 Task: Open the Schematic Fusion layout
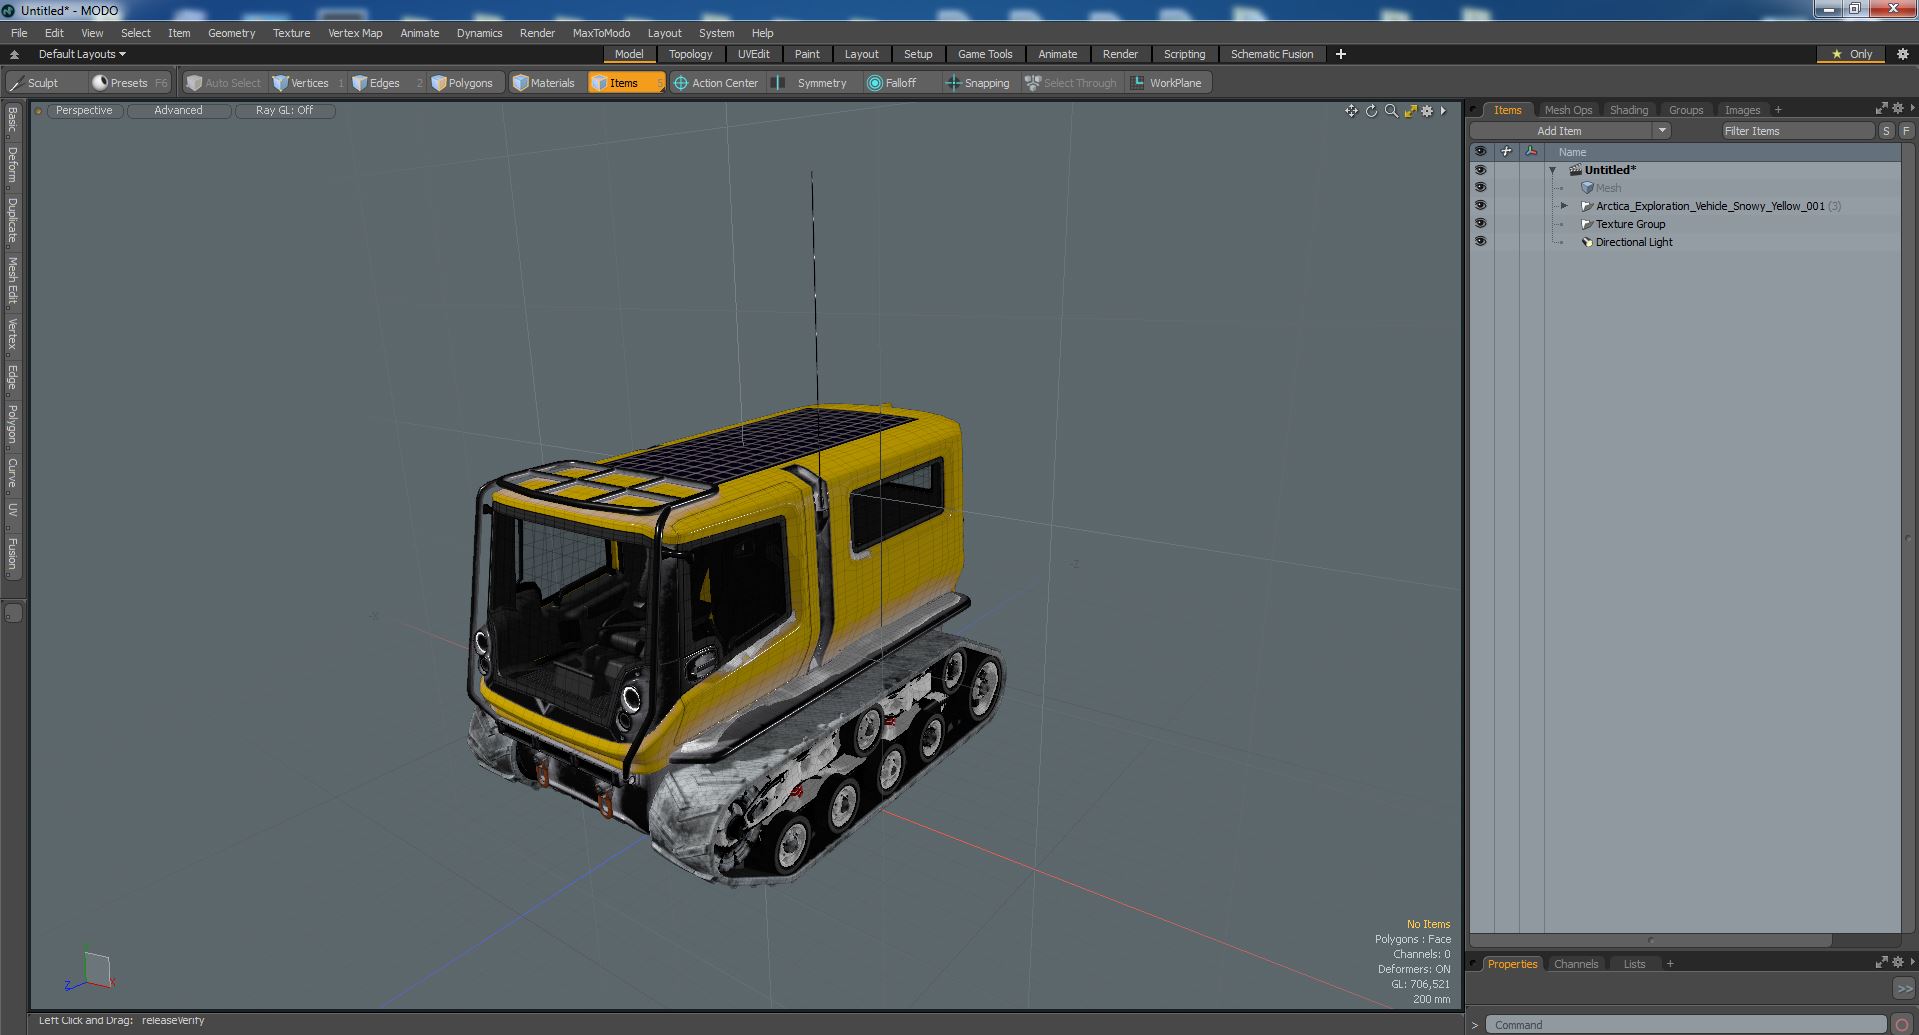[1272, 54]
